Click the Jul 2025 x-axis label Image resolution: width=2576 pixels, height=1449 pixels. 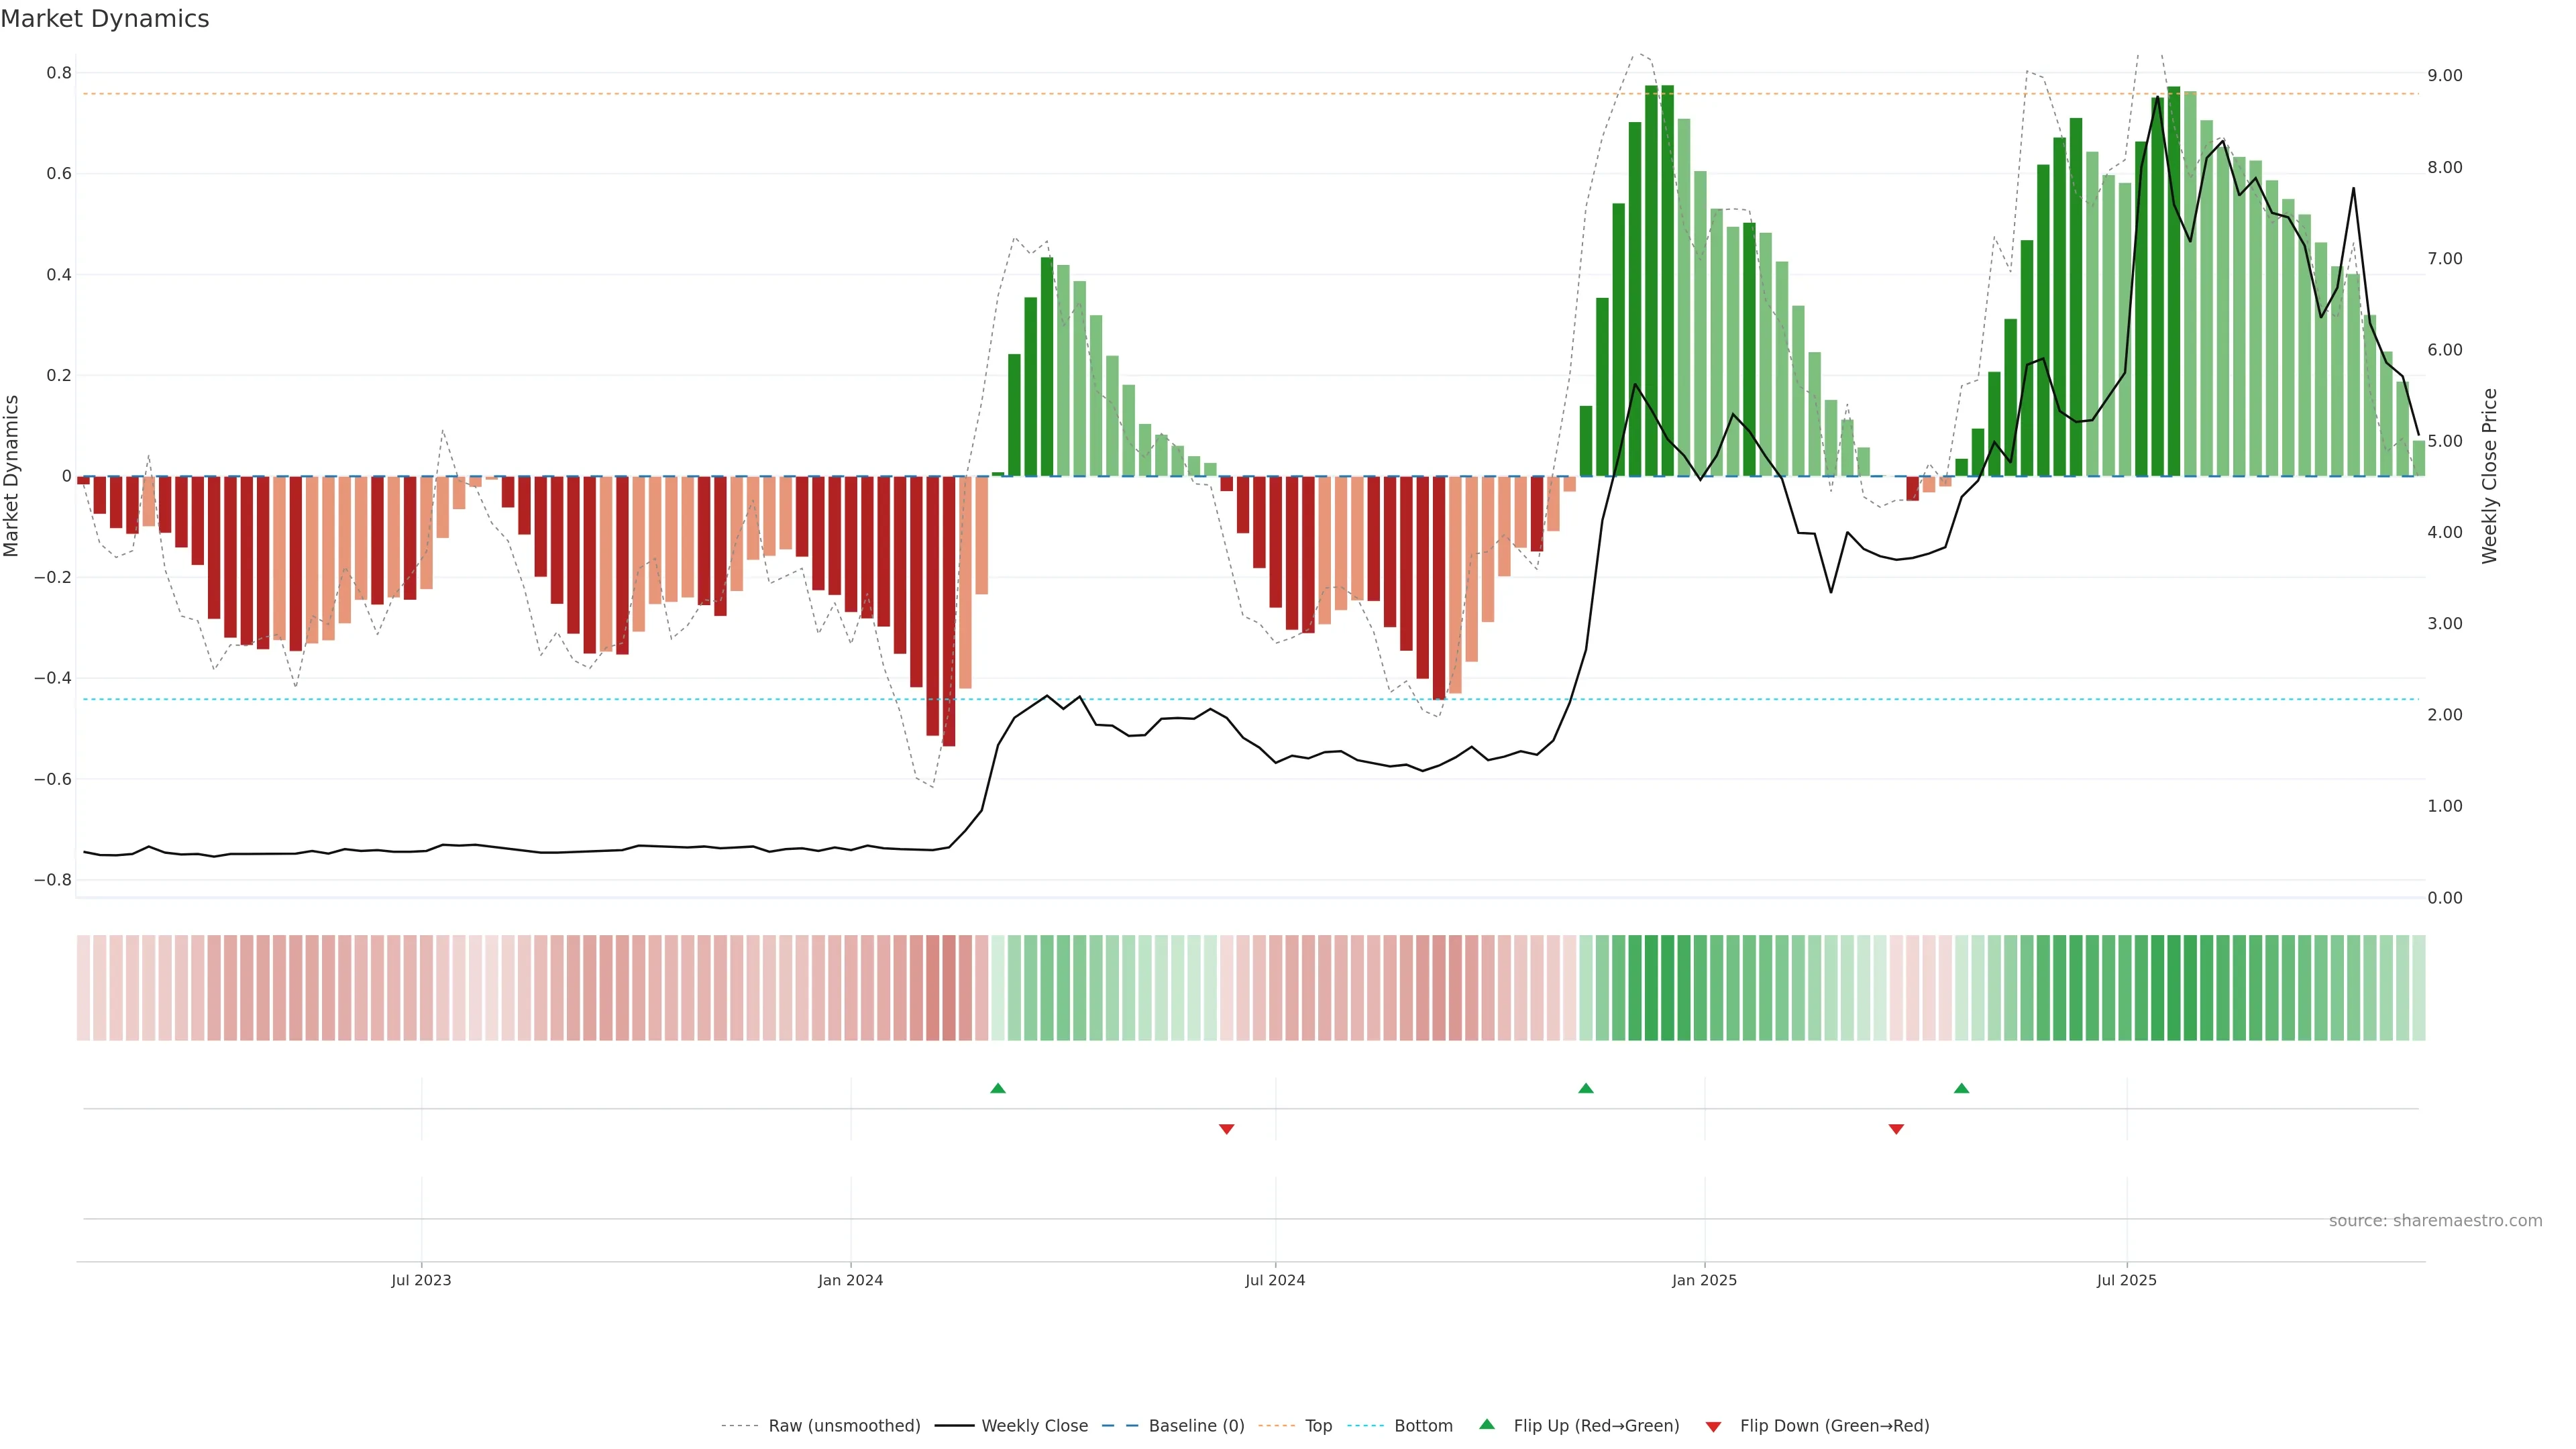2126,1280
